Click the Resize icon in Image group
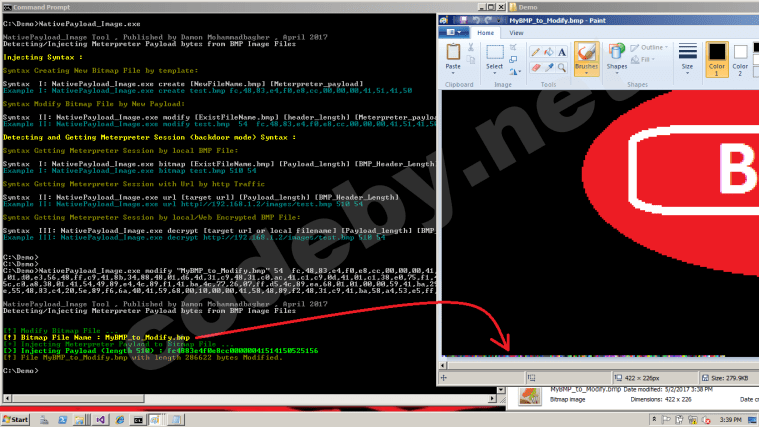 [x=513, y=59]
